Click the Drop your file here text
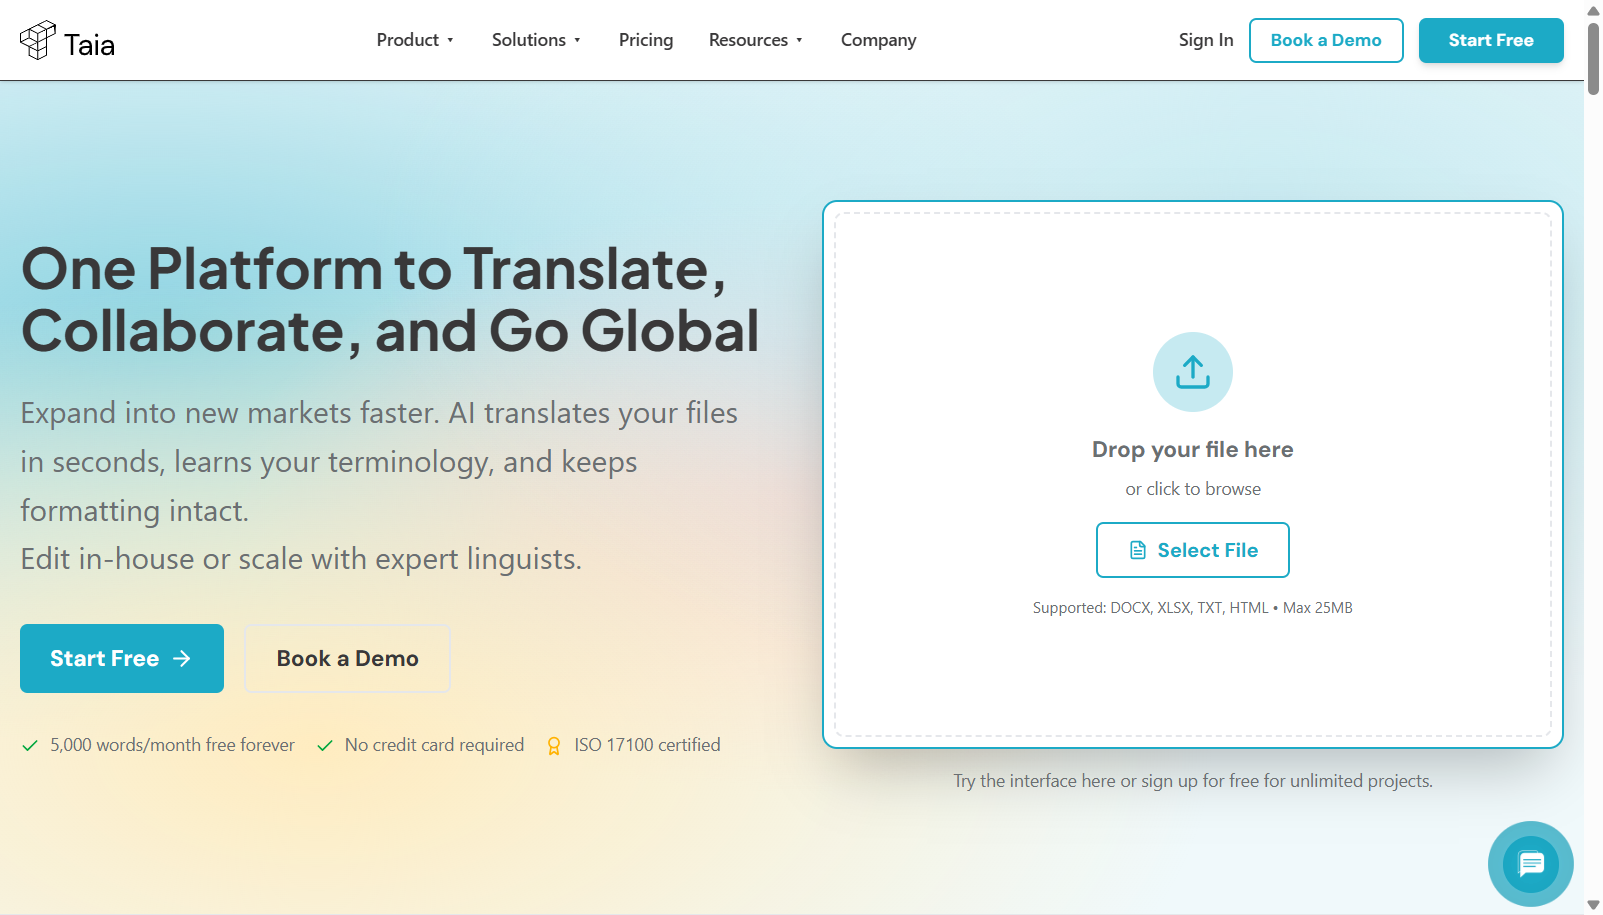 1192,449
